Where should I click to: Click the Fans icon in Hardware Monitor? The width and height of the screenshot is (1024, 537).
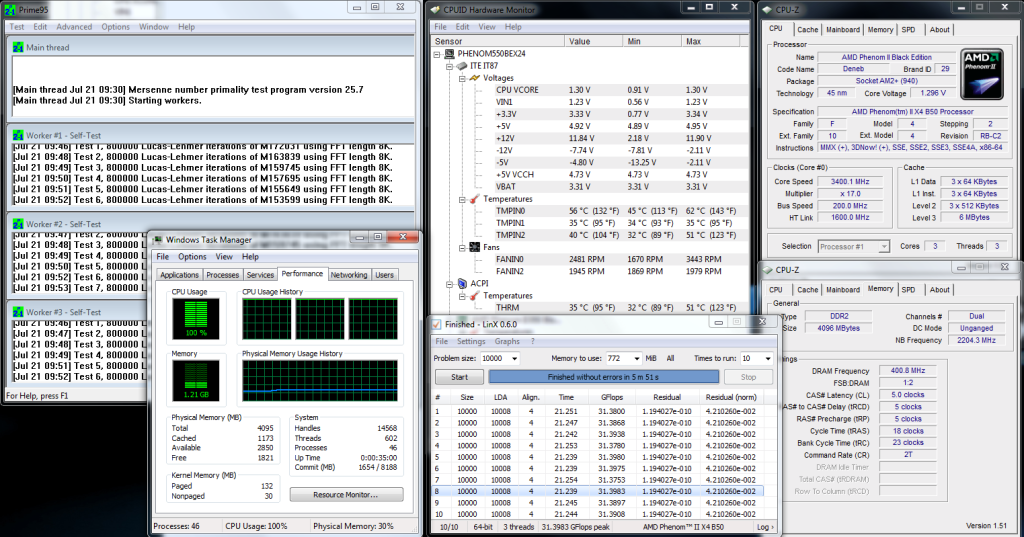pos(475,247)
